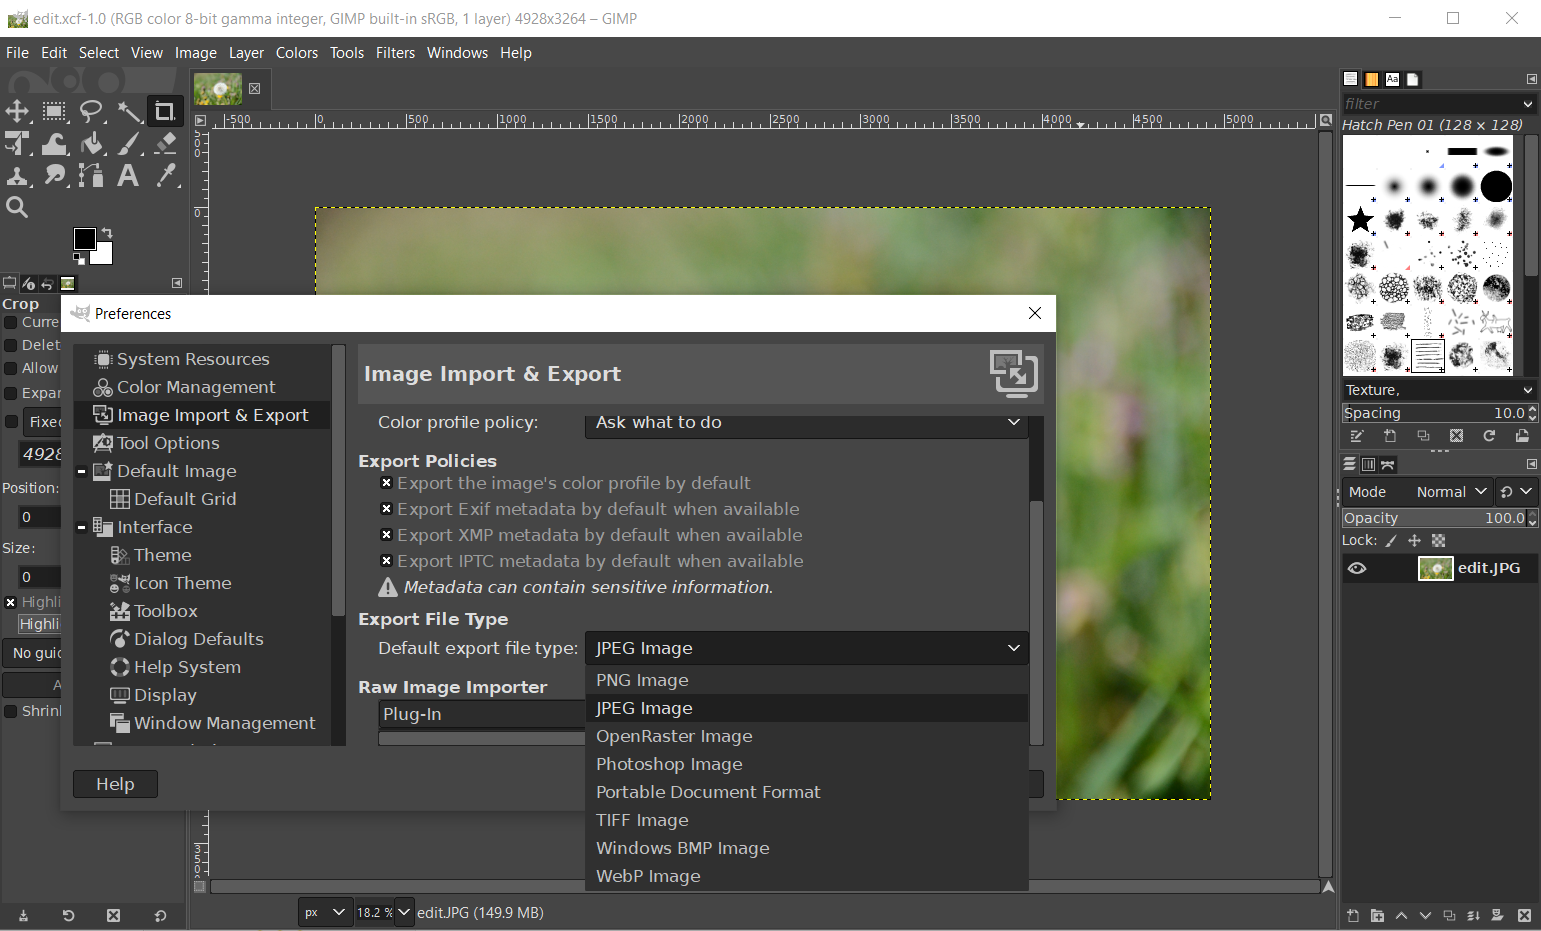Choose PNG Image from export type list

pos(642,680)
